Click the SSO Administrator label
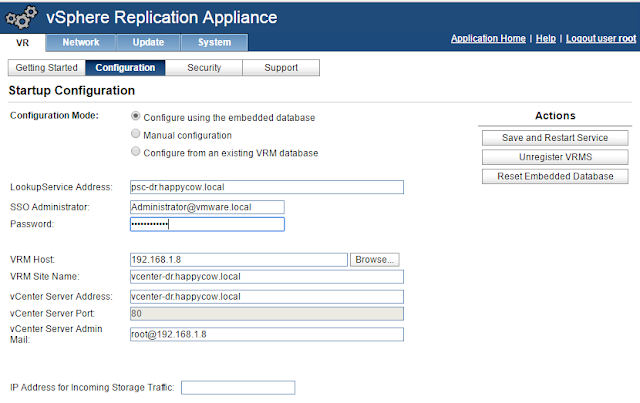The image size is (640, 403). click(x=50, y=207)
